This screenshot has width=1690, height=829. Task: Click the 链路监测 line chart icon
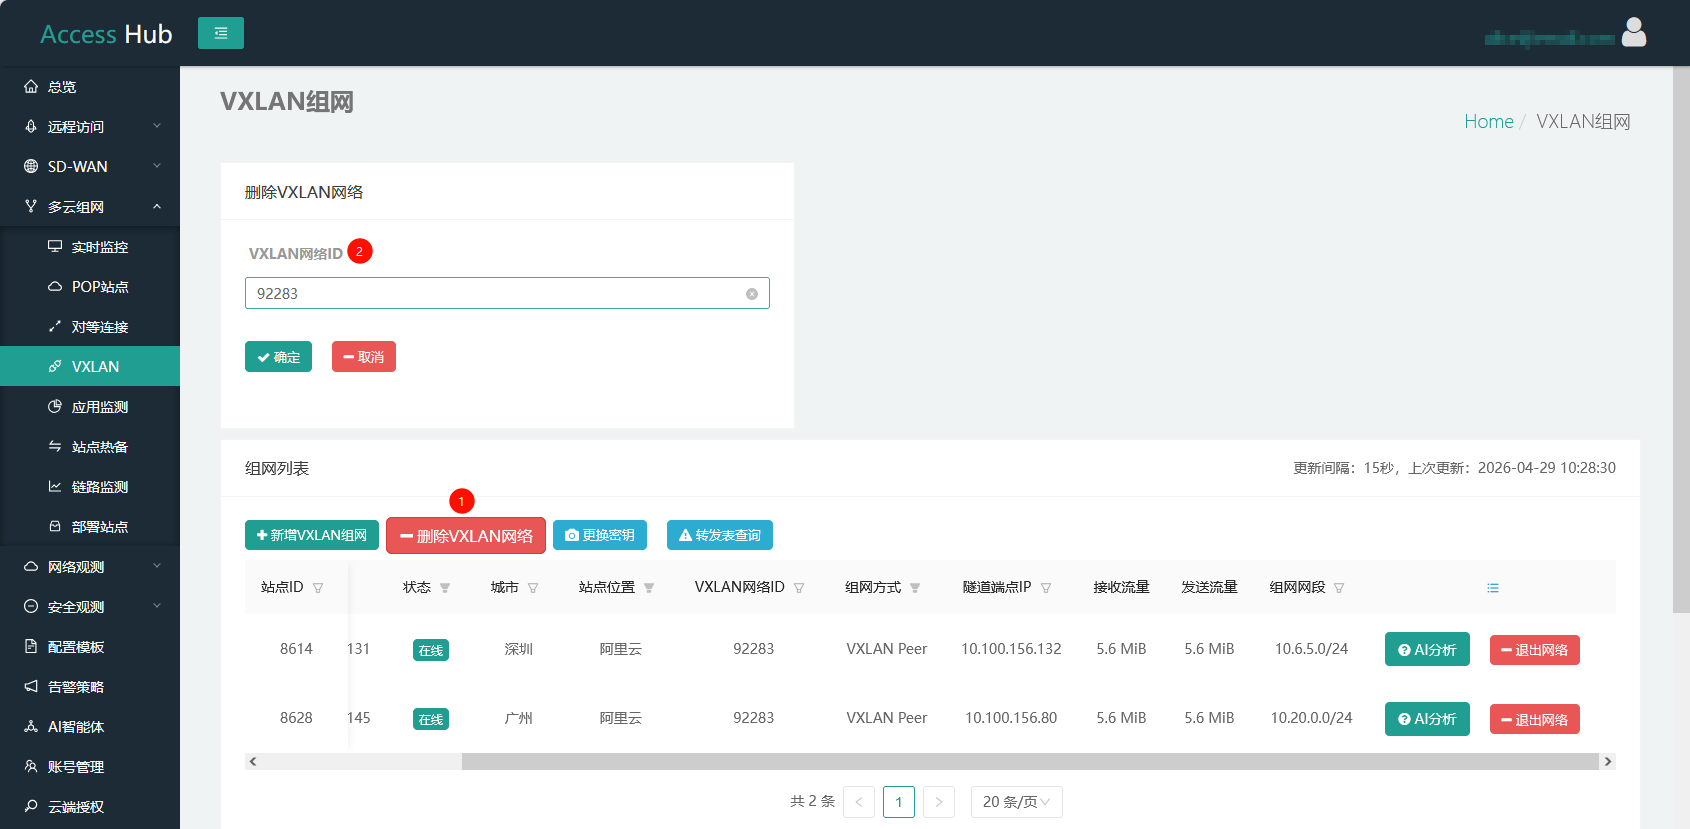[55, 487]
